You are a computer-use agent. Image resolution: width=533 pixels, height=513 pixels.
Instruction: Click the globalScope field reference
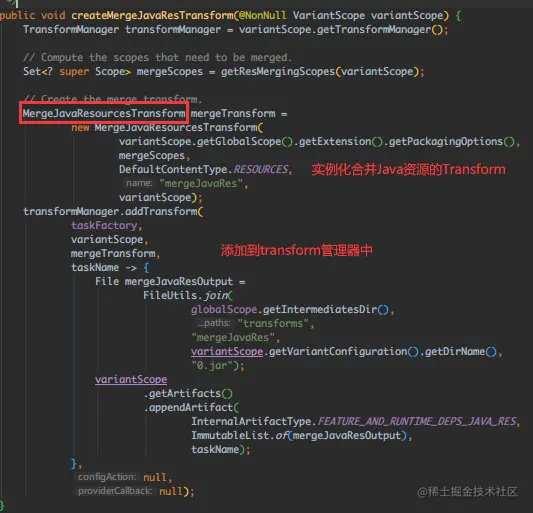(224, 309)
